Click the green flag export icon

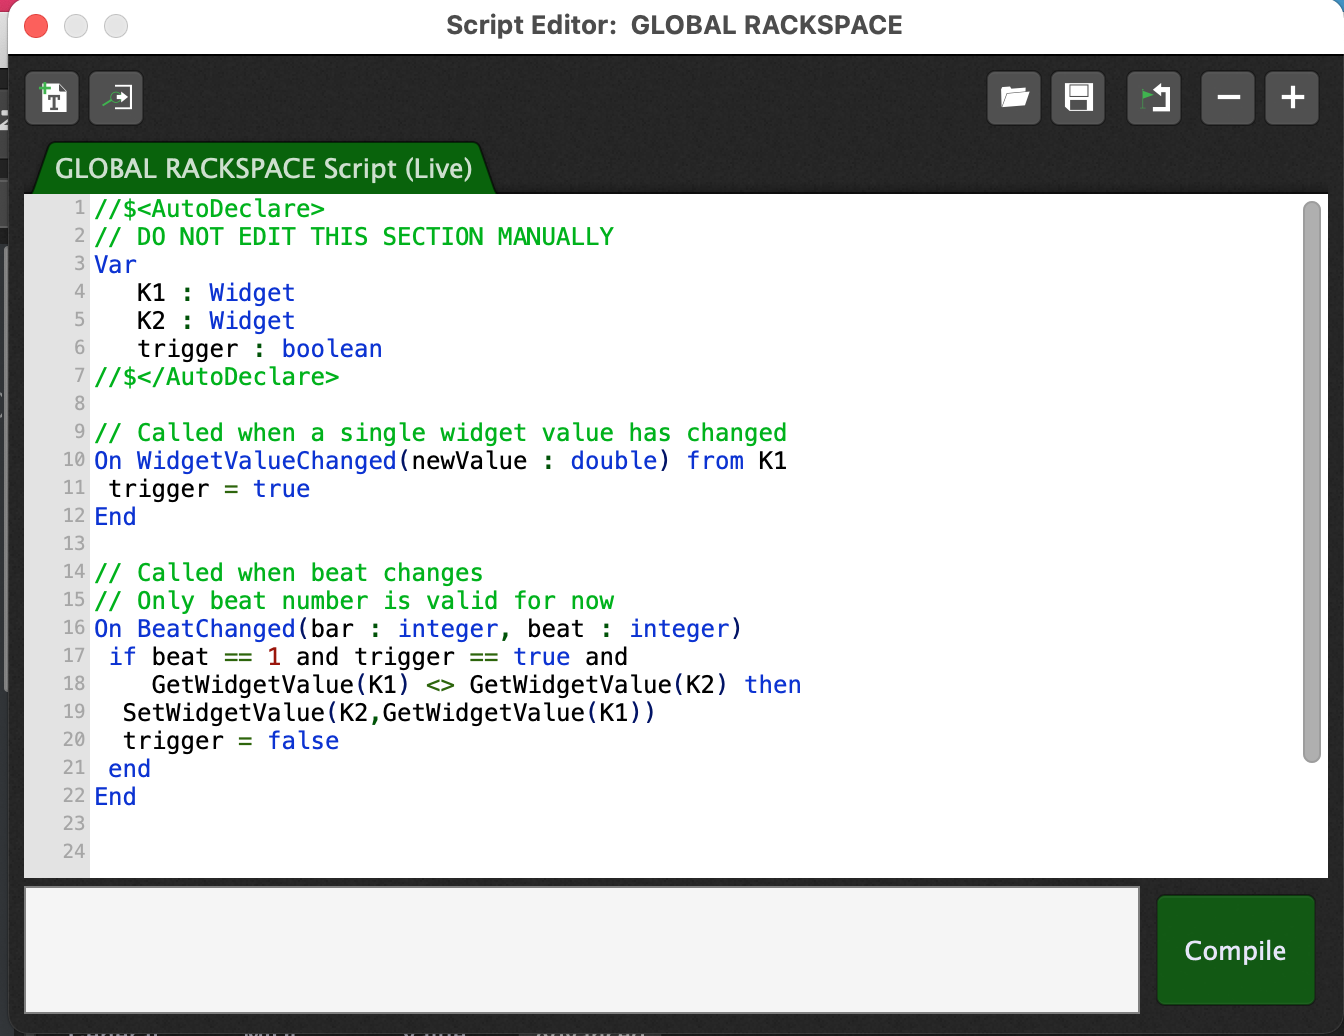[x=1154, y=98]
